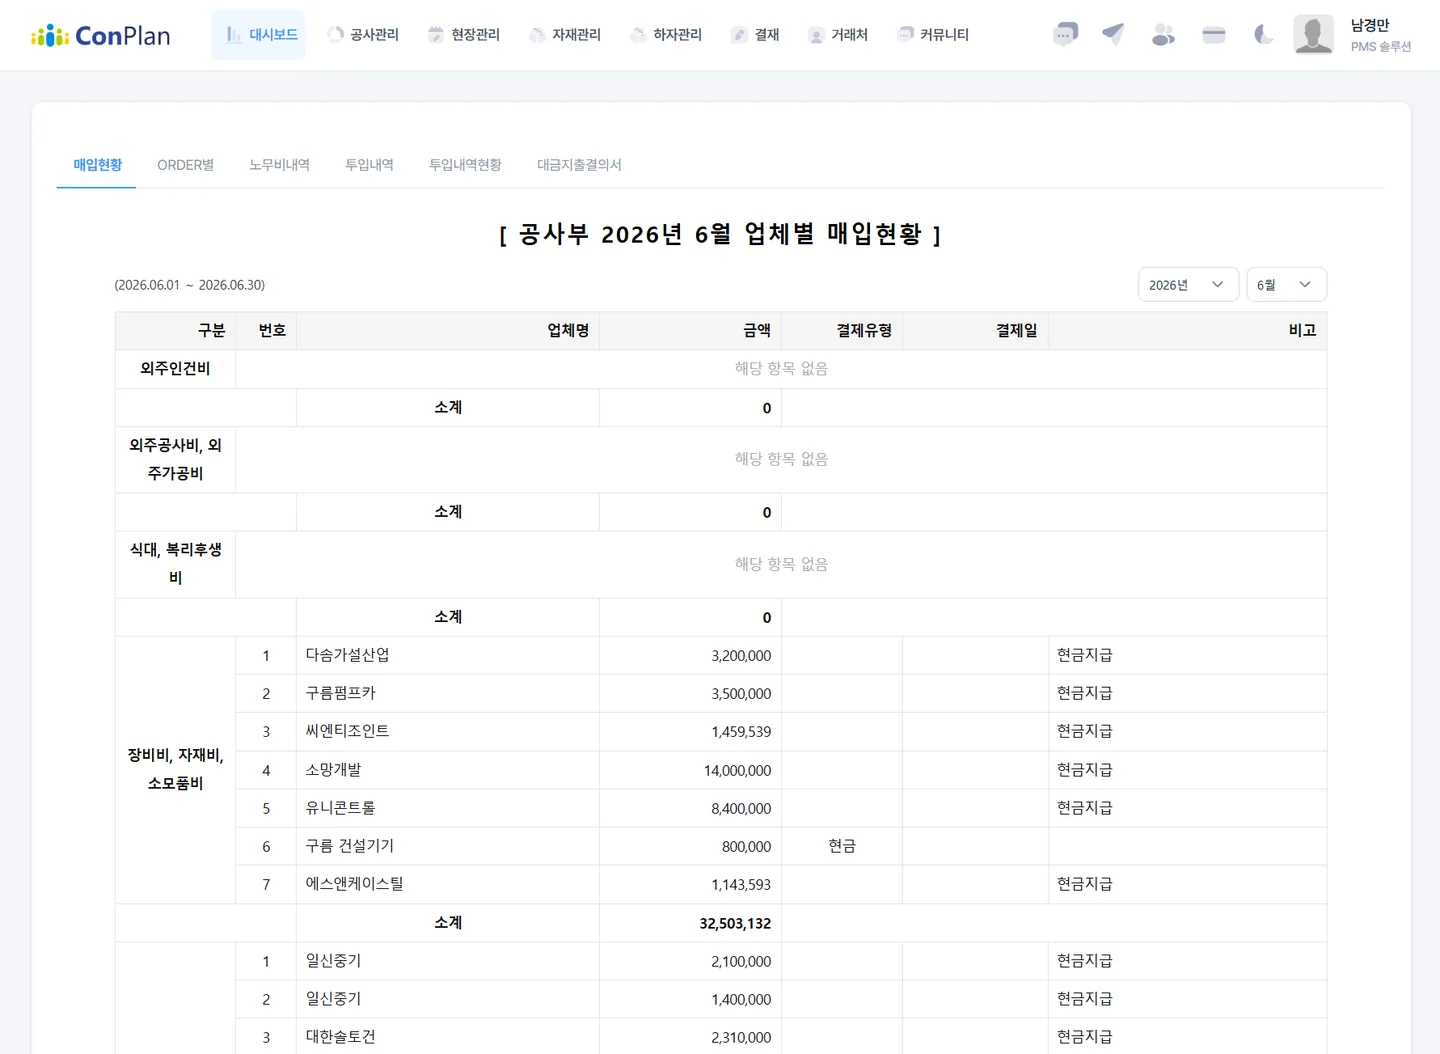Open the 공사관리 menu
The width and height of the screenshot is (1440, 1054).
coord(363,35)
